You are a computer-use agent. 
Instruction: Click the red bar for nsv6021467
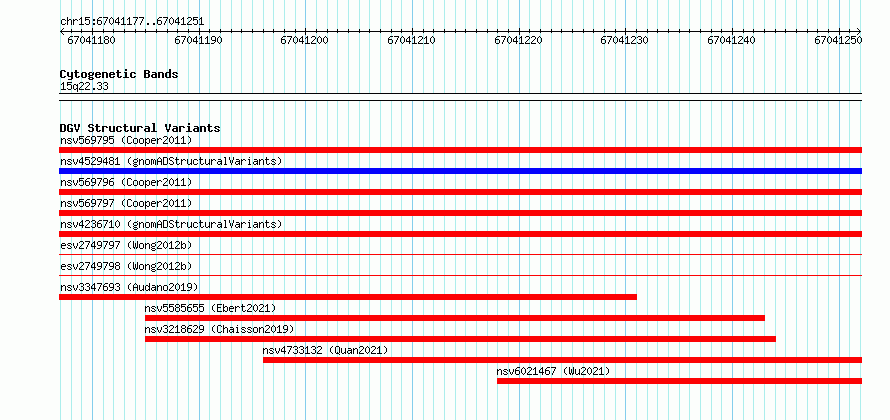679,381
